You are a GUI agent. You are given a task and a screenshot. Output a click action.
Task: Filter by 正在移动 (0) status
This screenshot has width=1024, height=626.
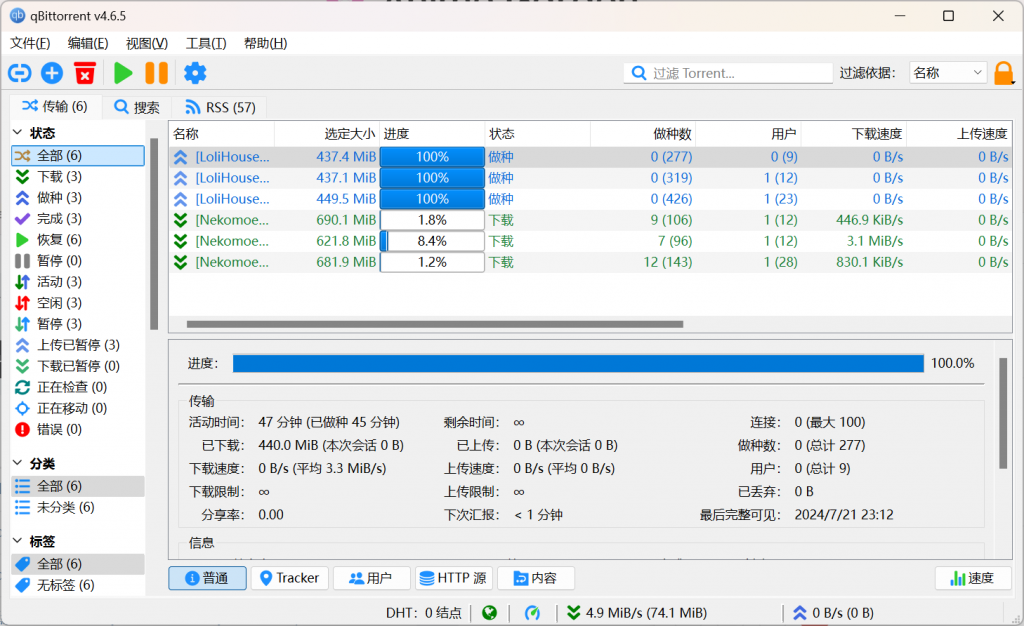78,408
